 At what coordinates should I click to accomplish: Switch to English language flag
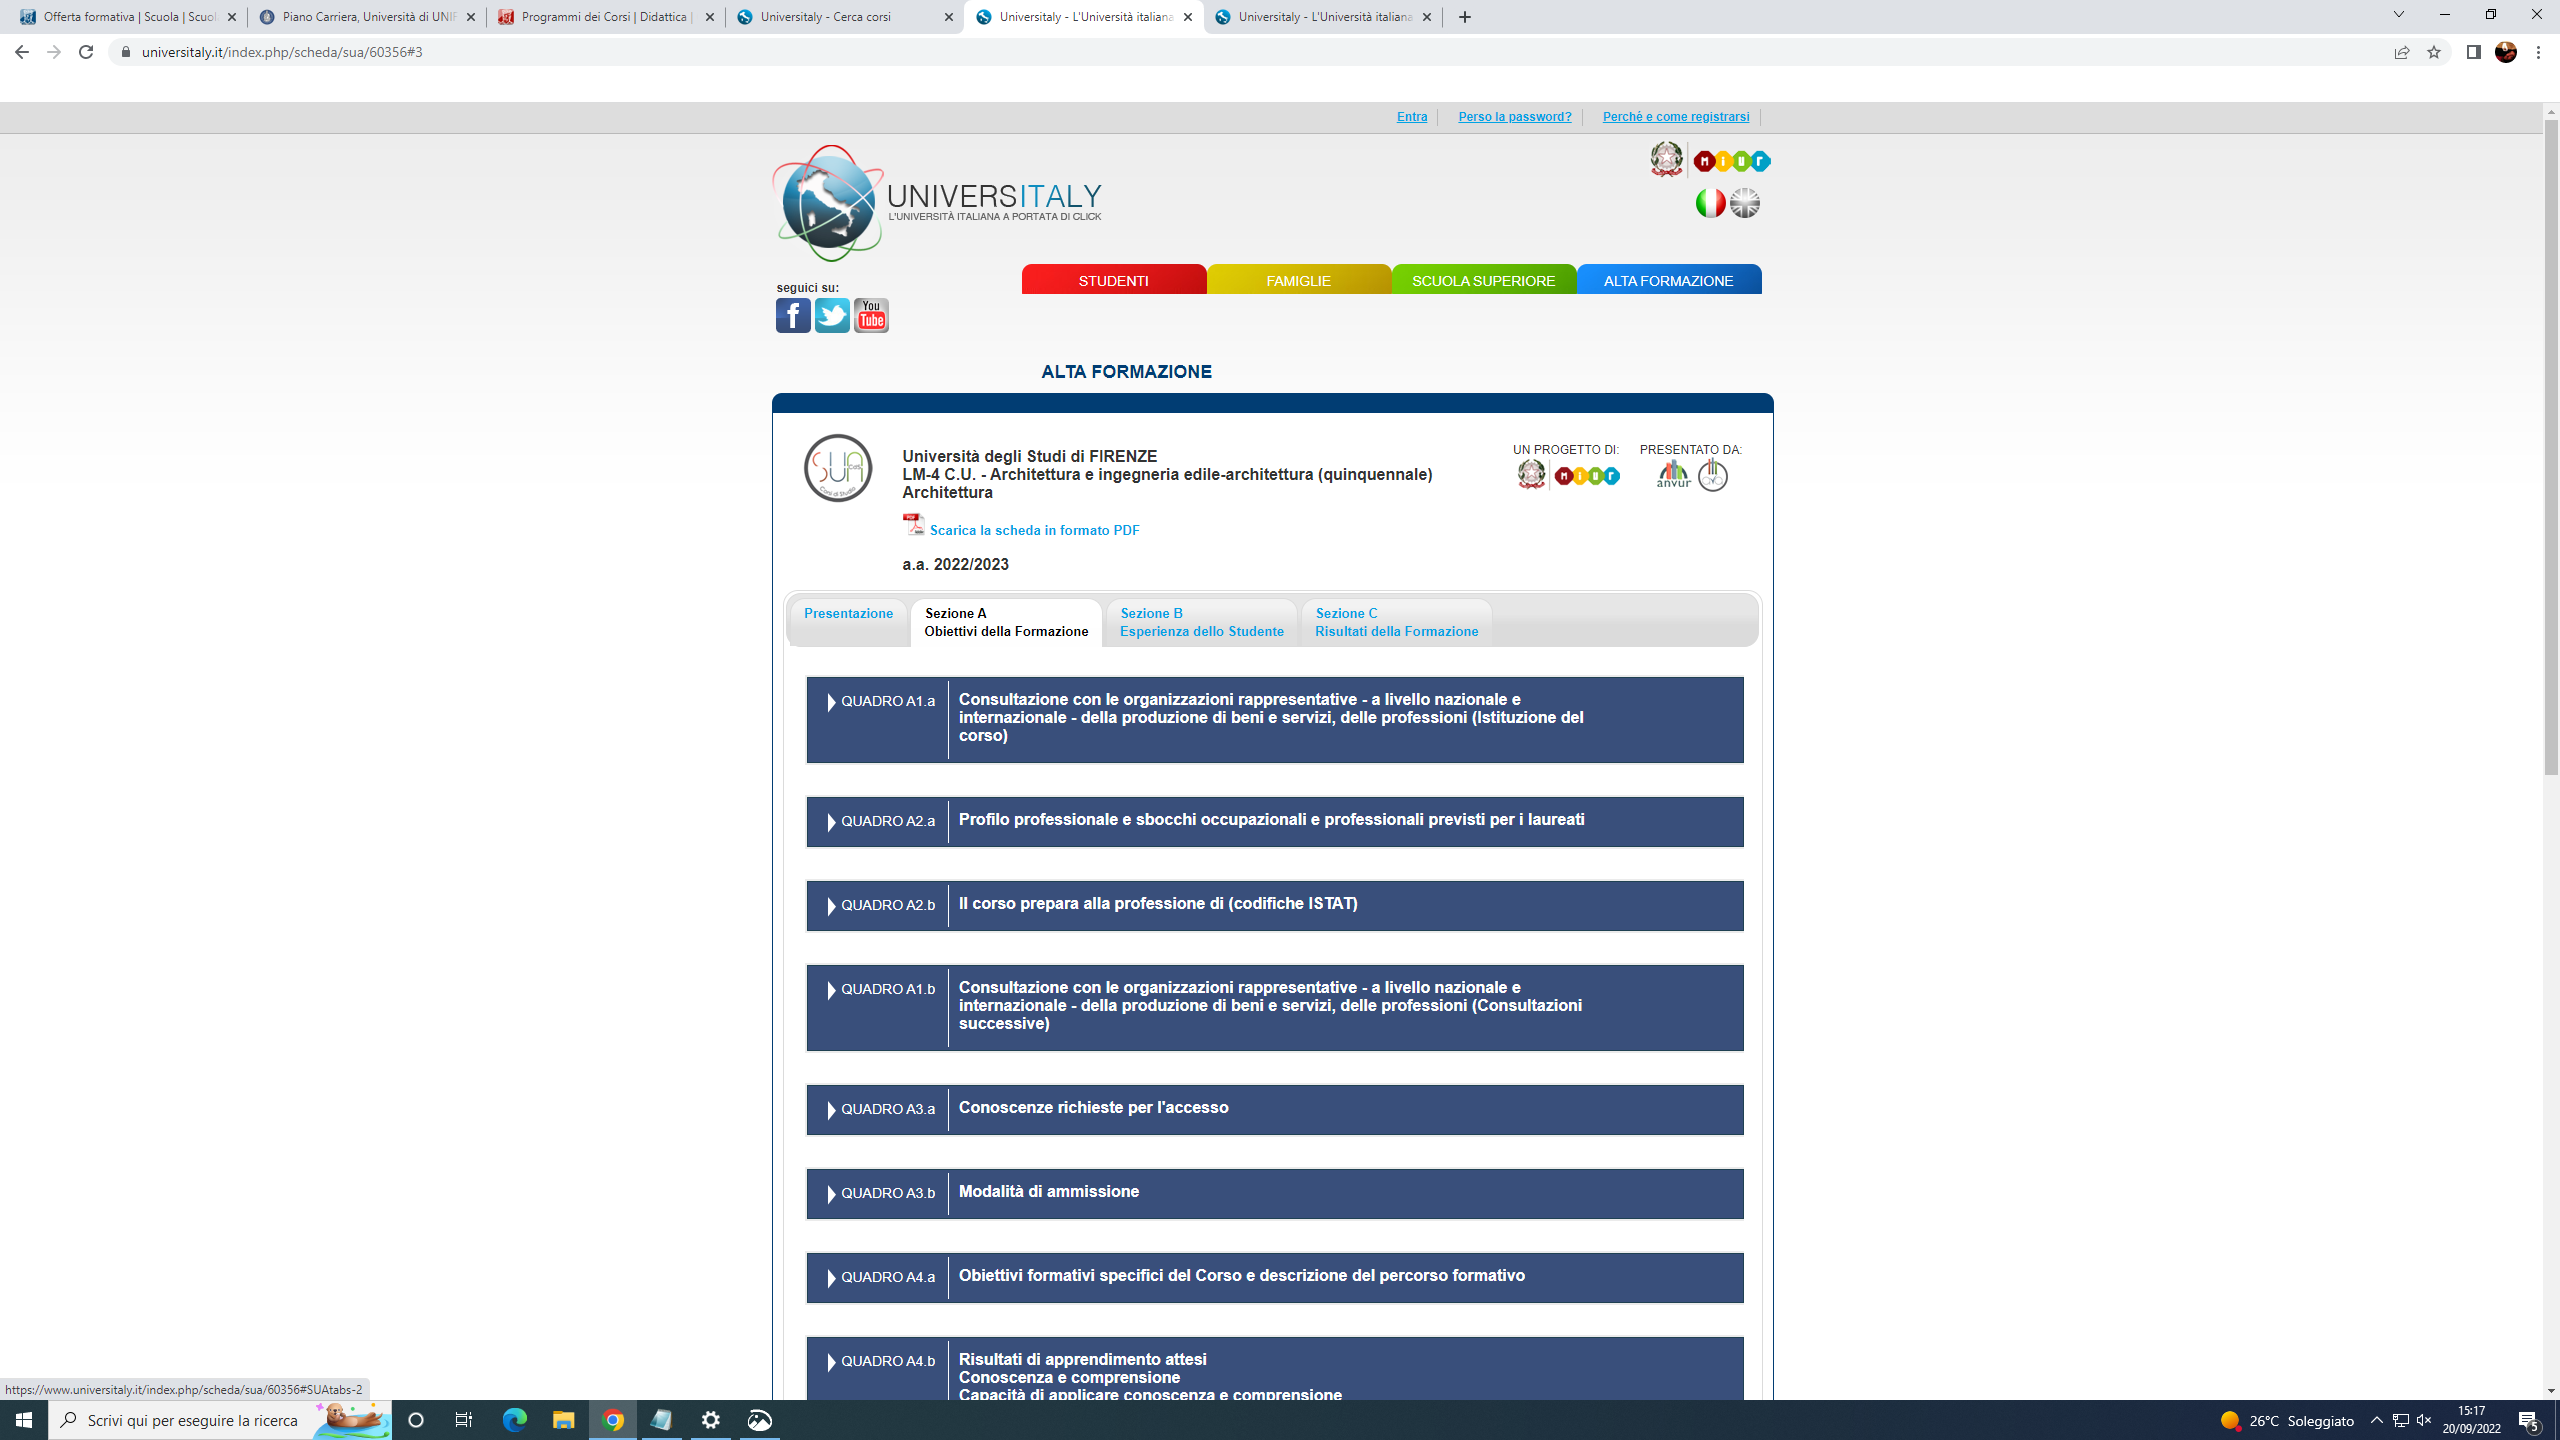point(1745,203)
